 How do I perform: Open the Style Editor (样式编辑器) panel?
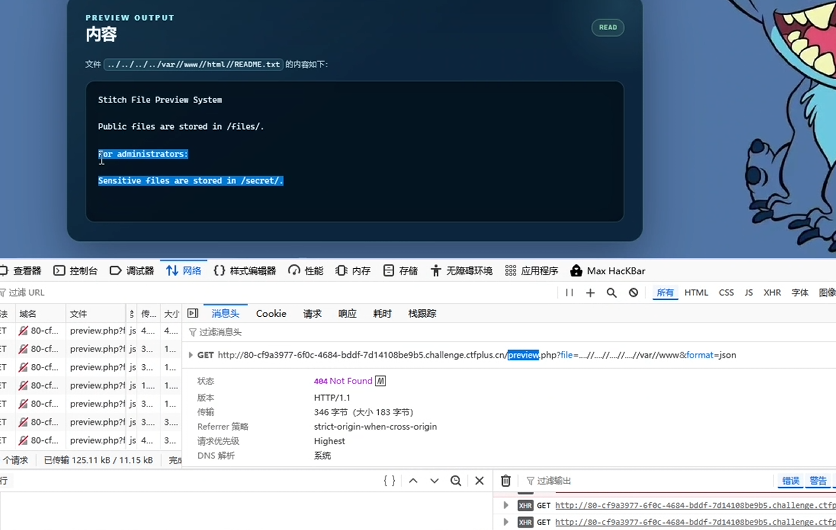(x=245, y=271)
